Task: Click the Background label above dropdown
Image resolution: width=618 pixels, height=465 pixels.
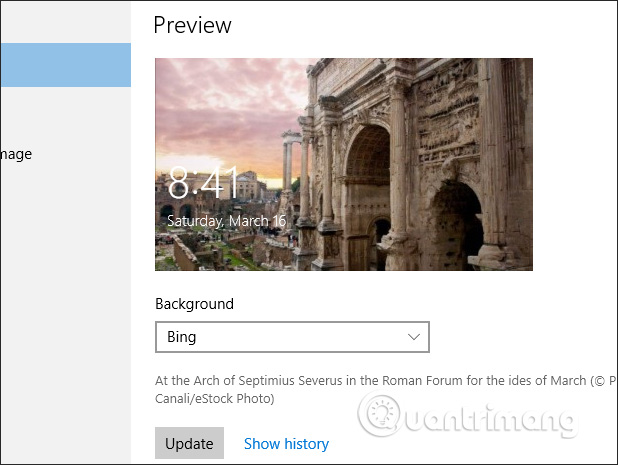Action: (x=194, y=304)
